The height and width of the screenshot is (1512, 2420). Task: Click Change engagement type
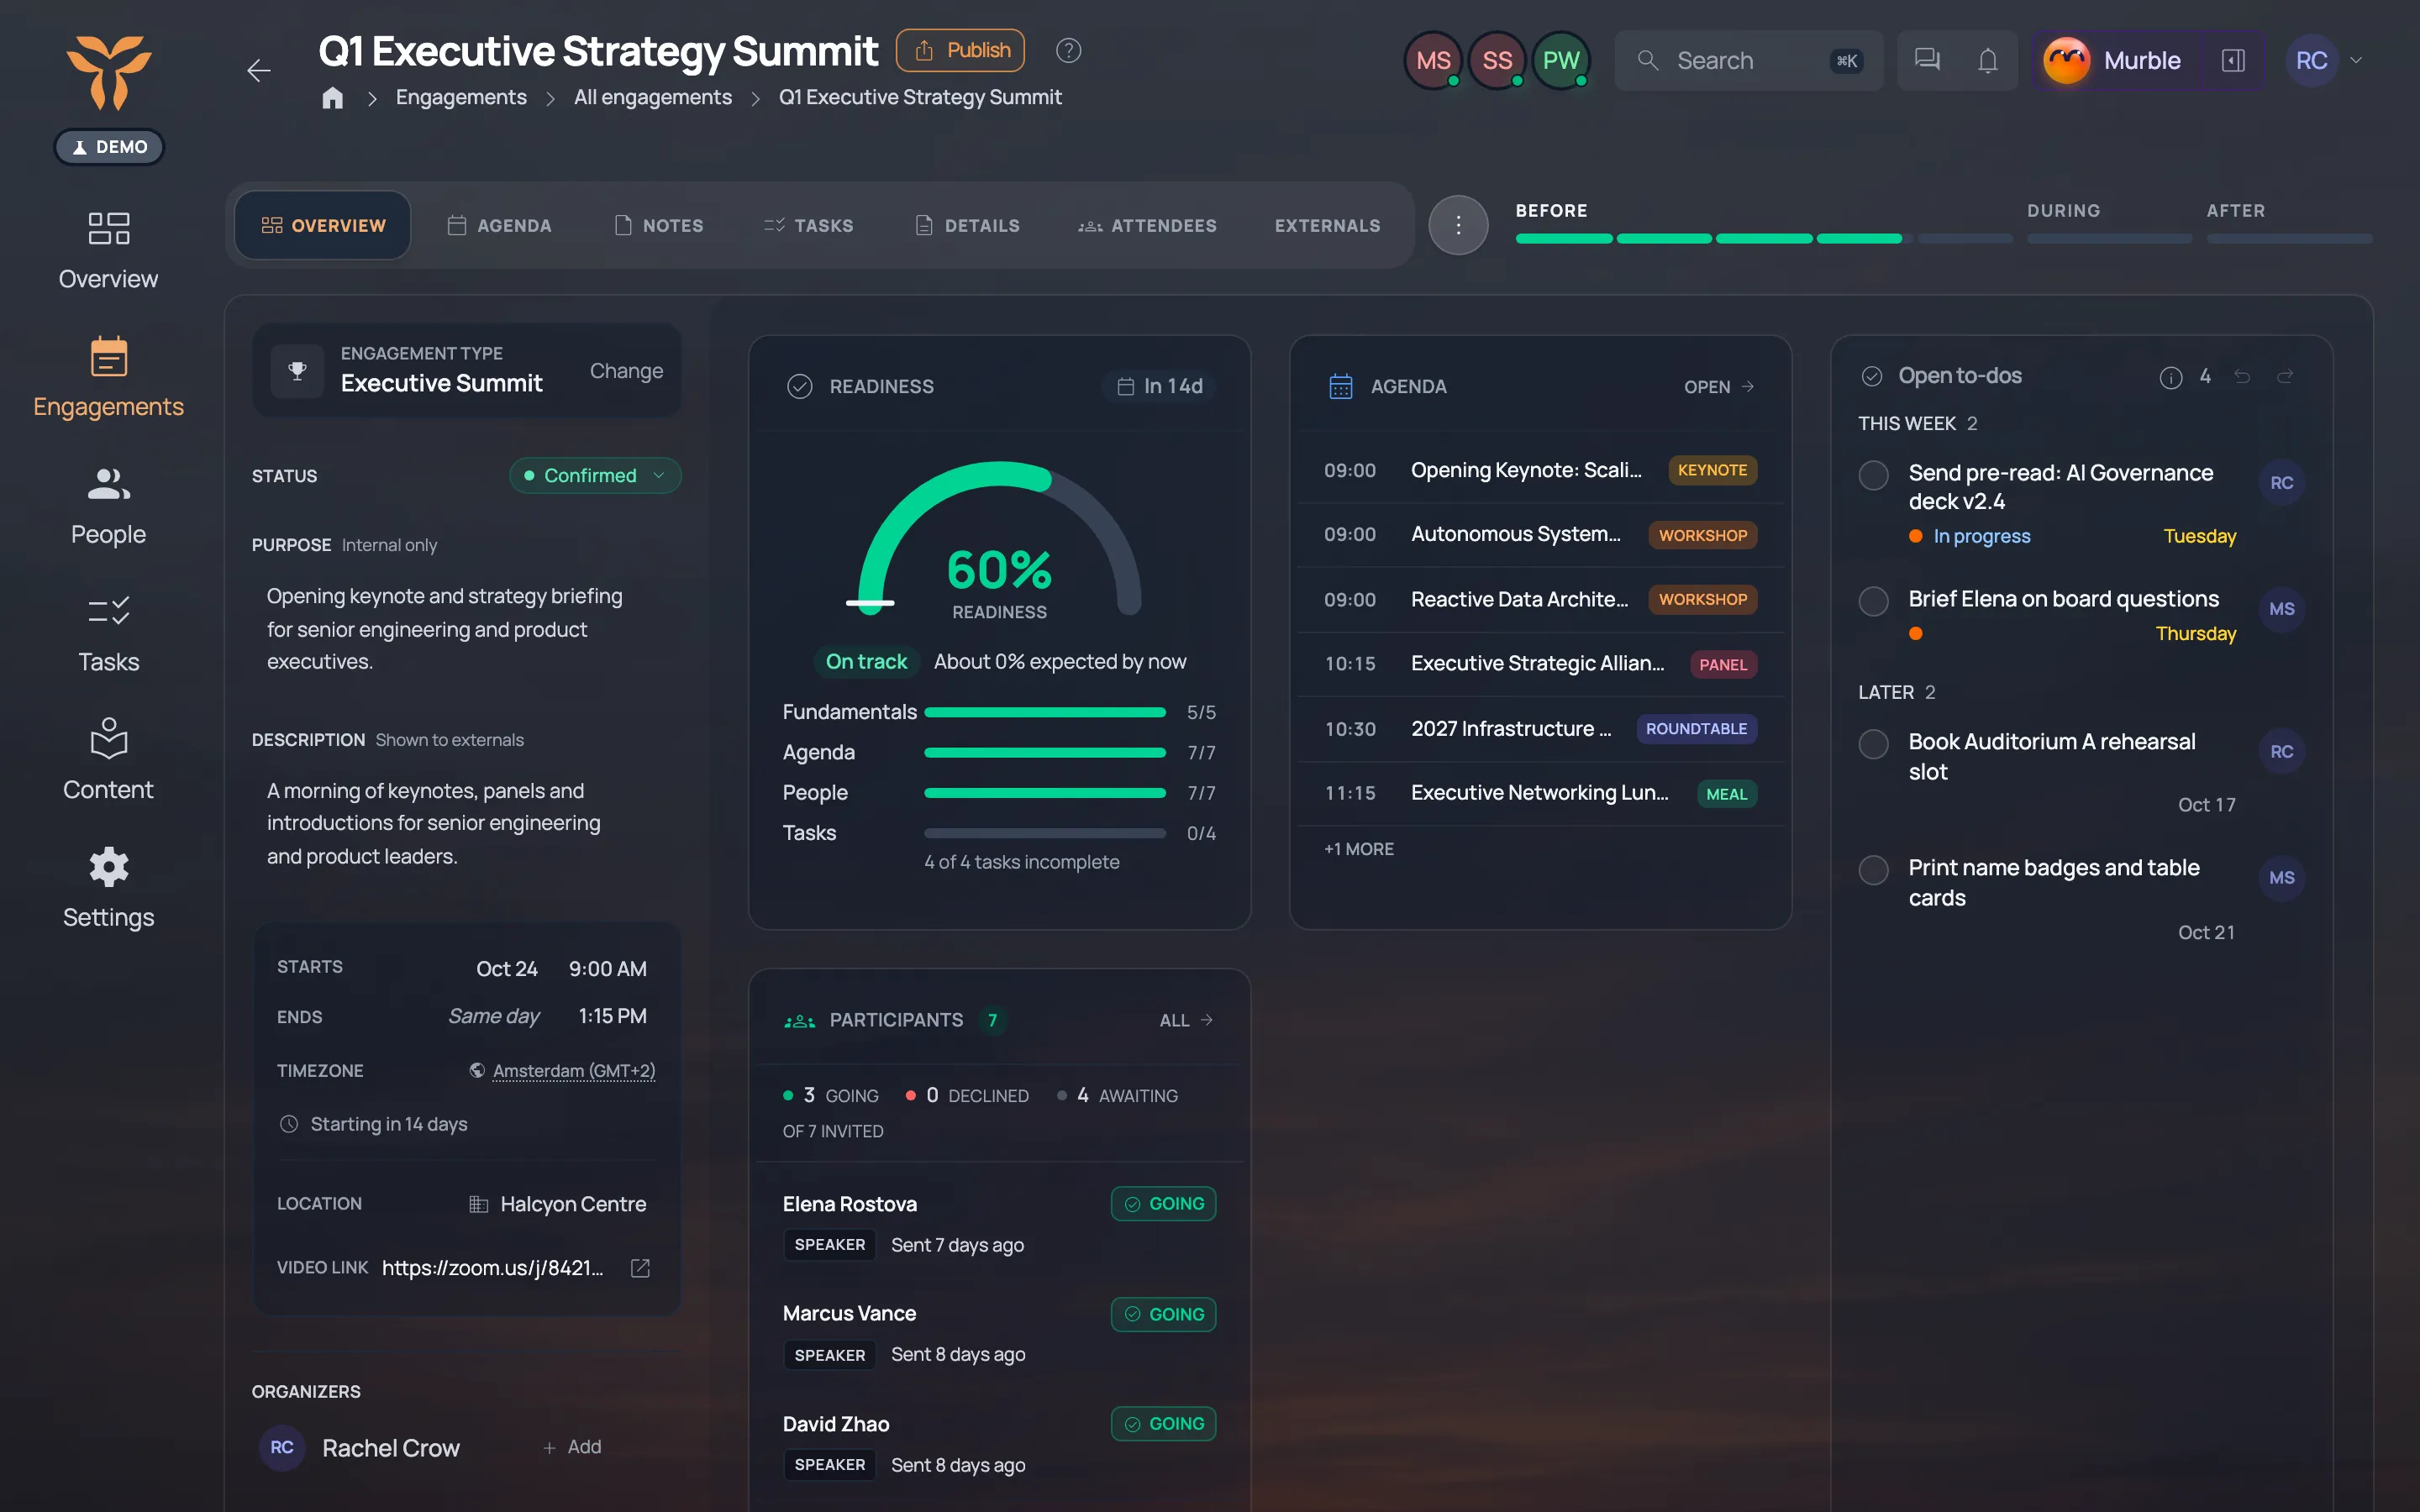(x=626, y=371)
